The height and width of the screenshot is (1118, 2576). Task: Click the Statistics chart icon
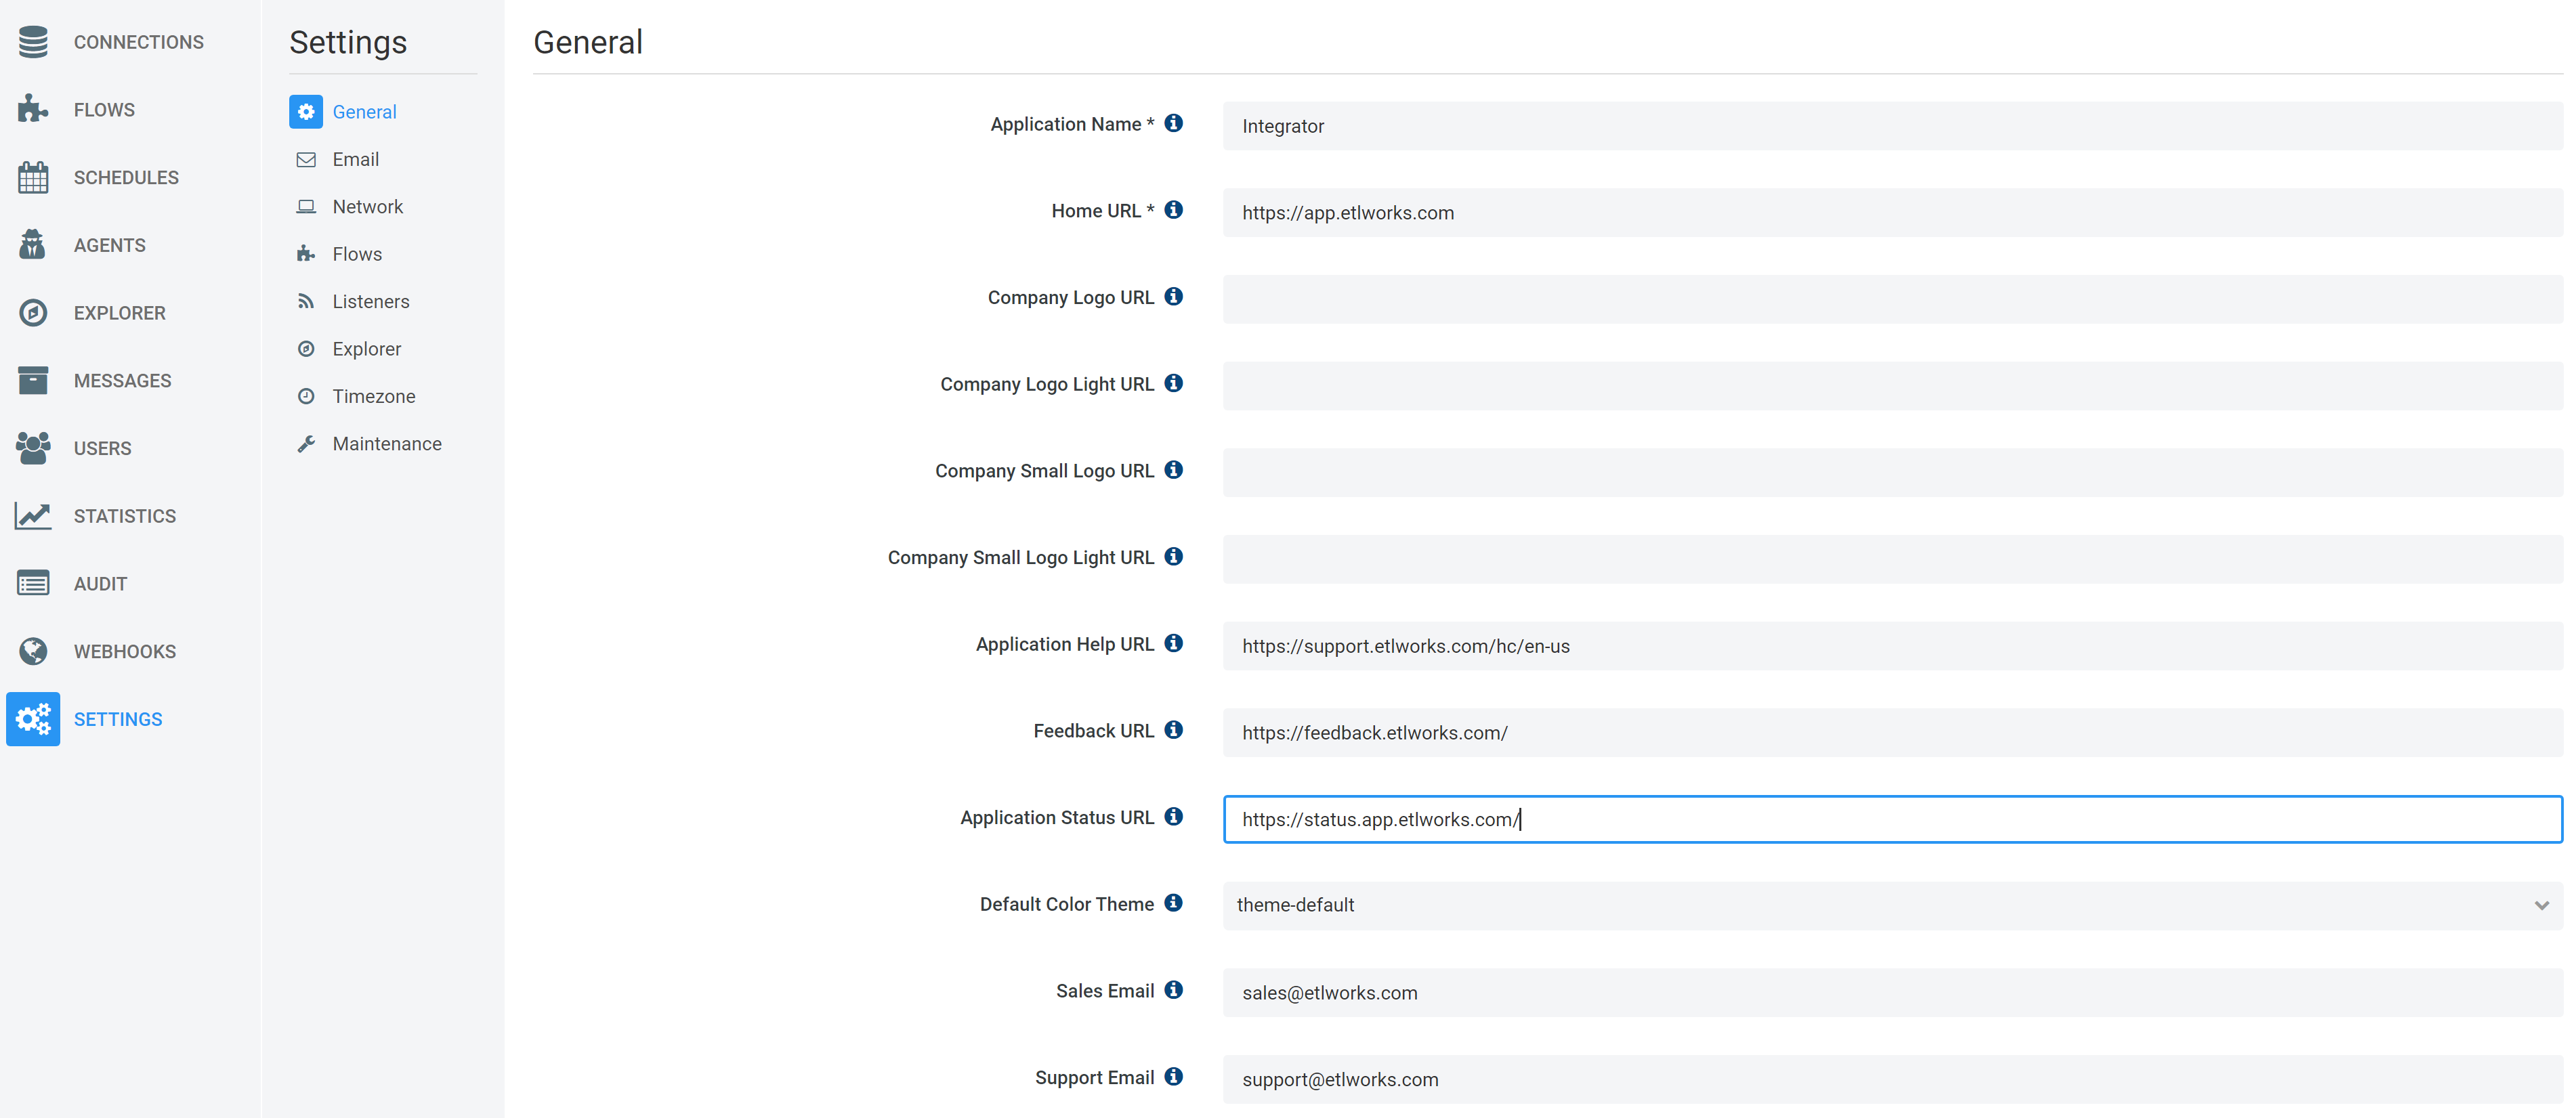(33, 516)
